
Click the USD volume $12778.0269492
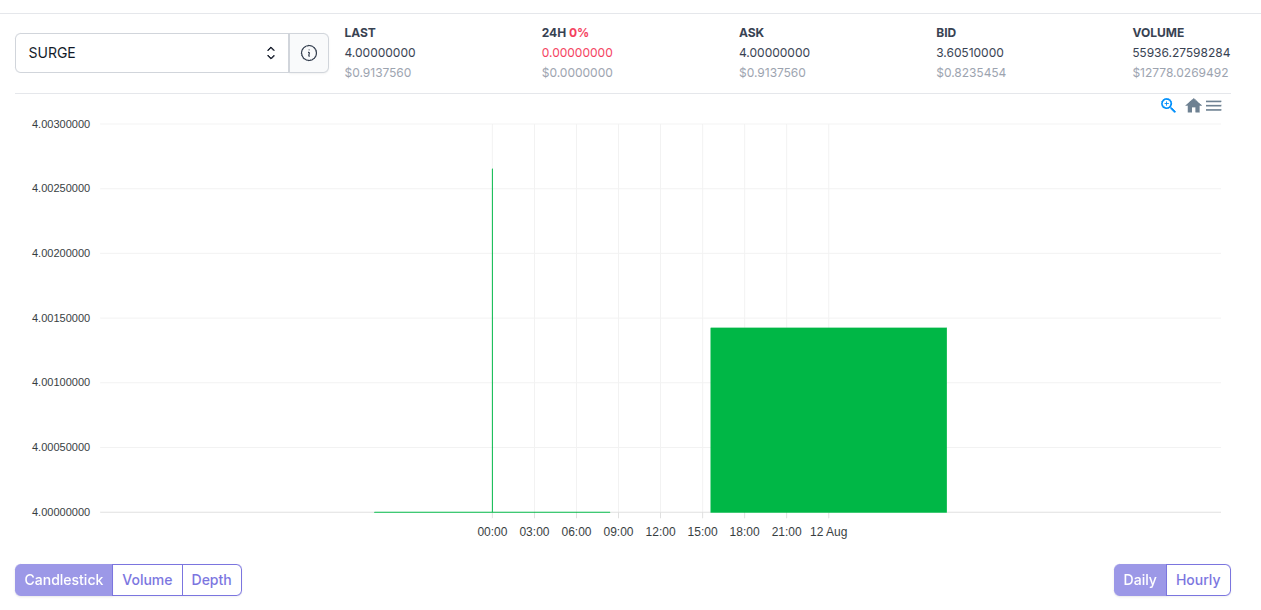(x=1180, y=73)
